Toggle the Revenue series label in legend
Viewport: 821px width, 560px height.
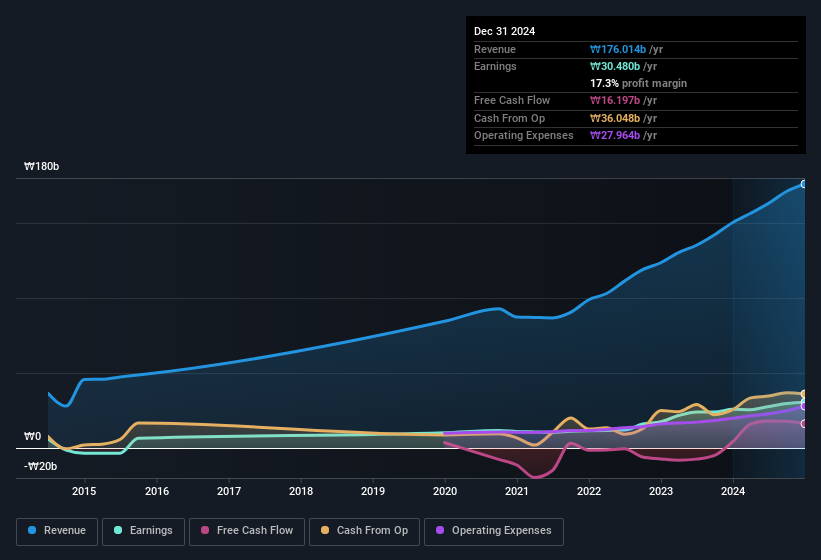tap(65, 530)
